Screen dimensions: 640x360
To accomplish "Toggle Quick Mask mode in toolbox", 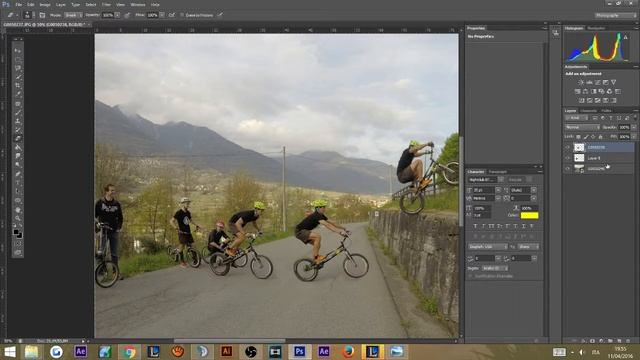I will click(x=18, y=244).
